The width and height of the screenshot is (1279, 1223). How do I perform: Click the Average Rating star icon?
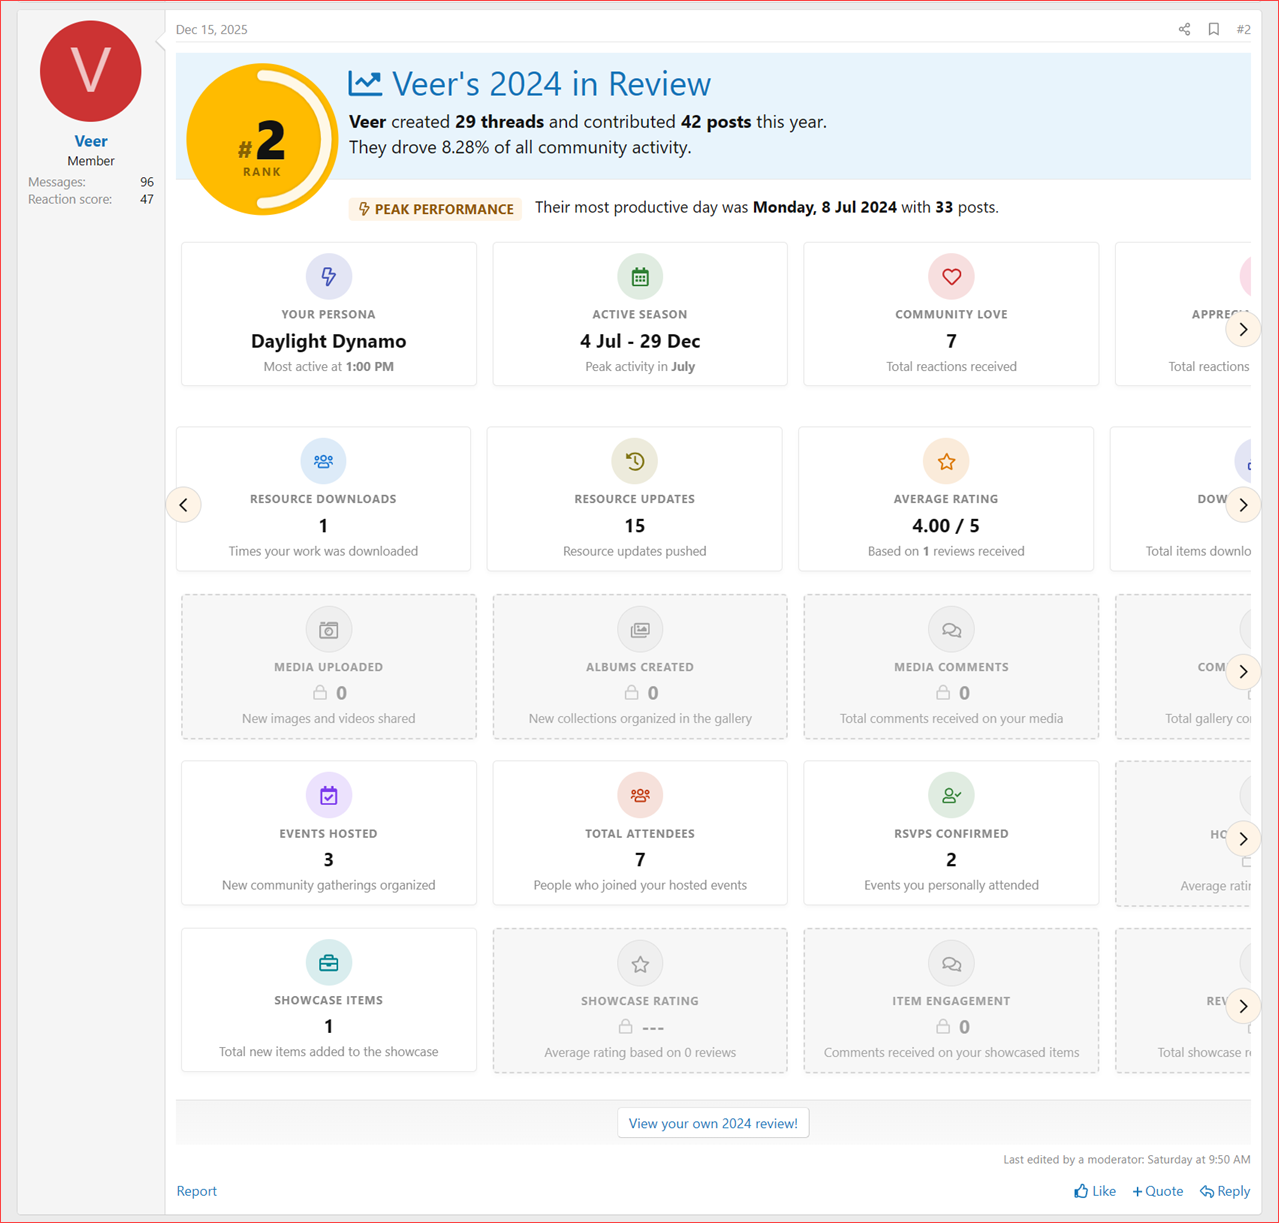coord(946,461)
